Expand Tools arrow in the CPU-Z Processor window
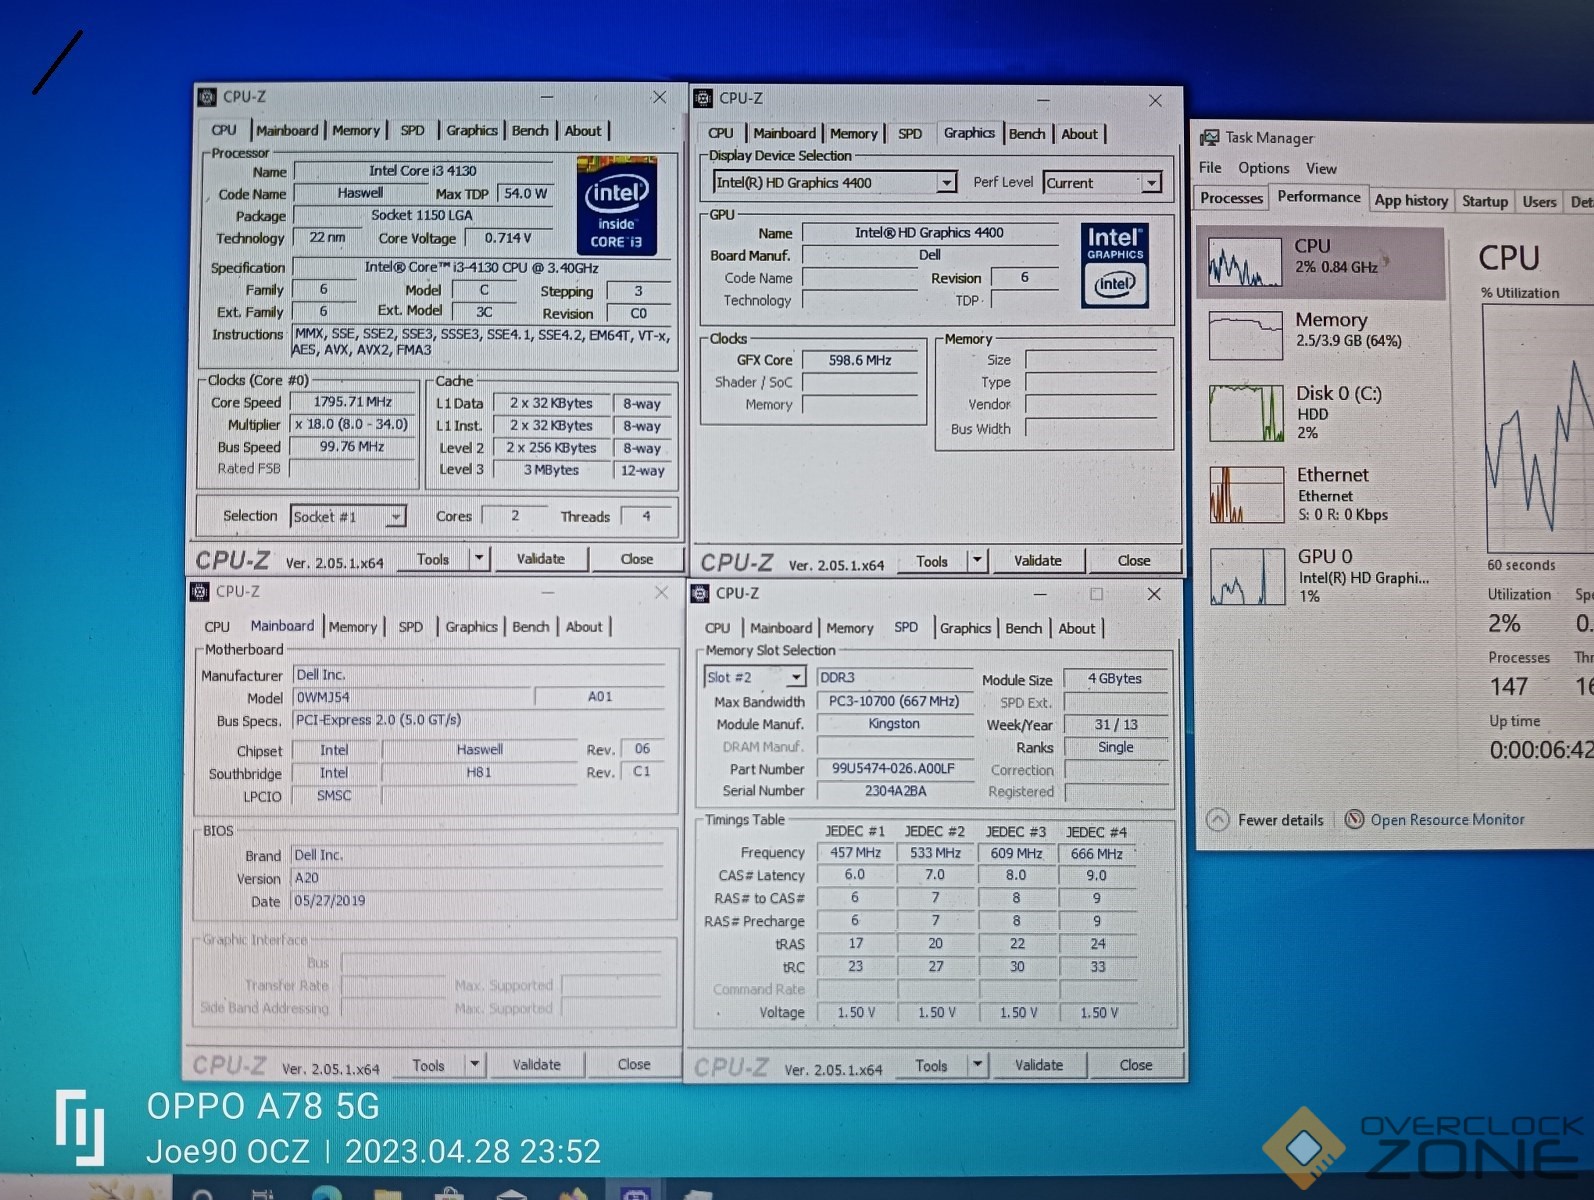The image size is (1594, 1200). click(480, 558)
